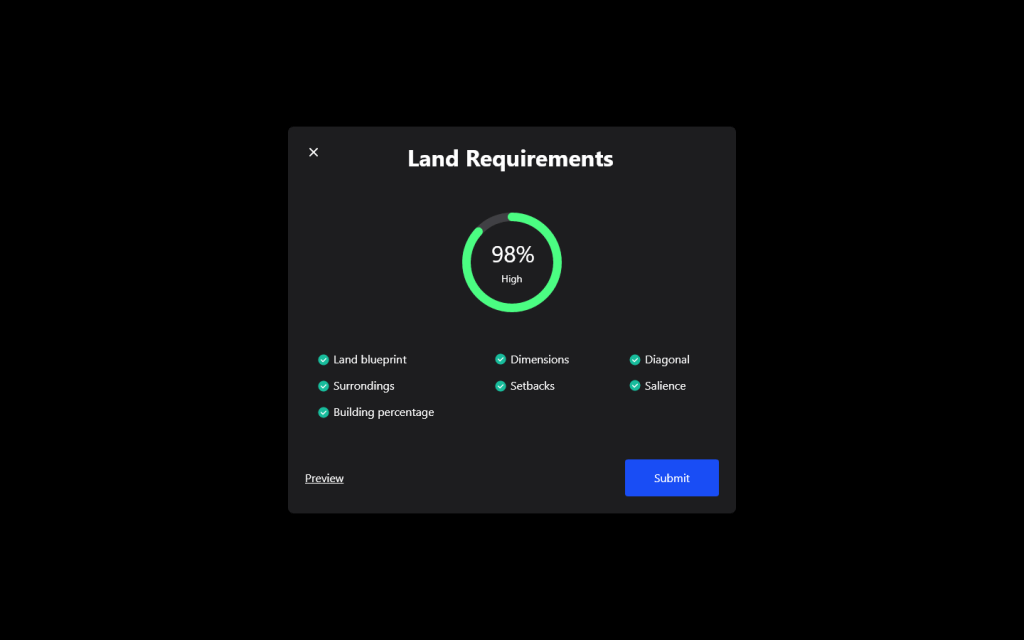Click the Setbacks checkmark icon
Screen dimensions: 1024x640
click(x=500, y=386)
